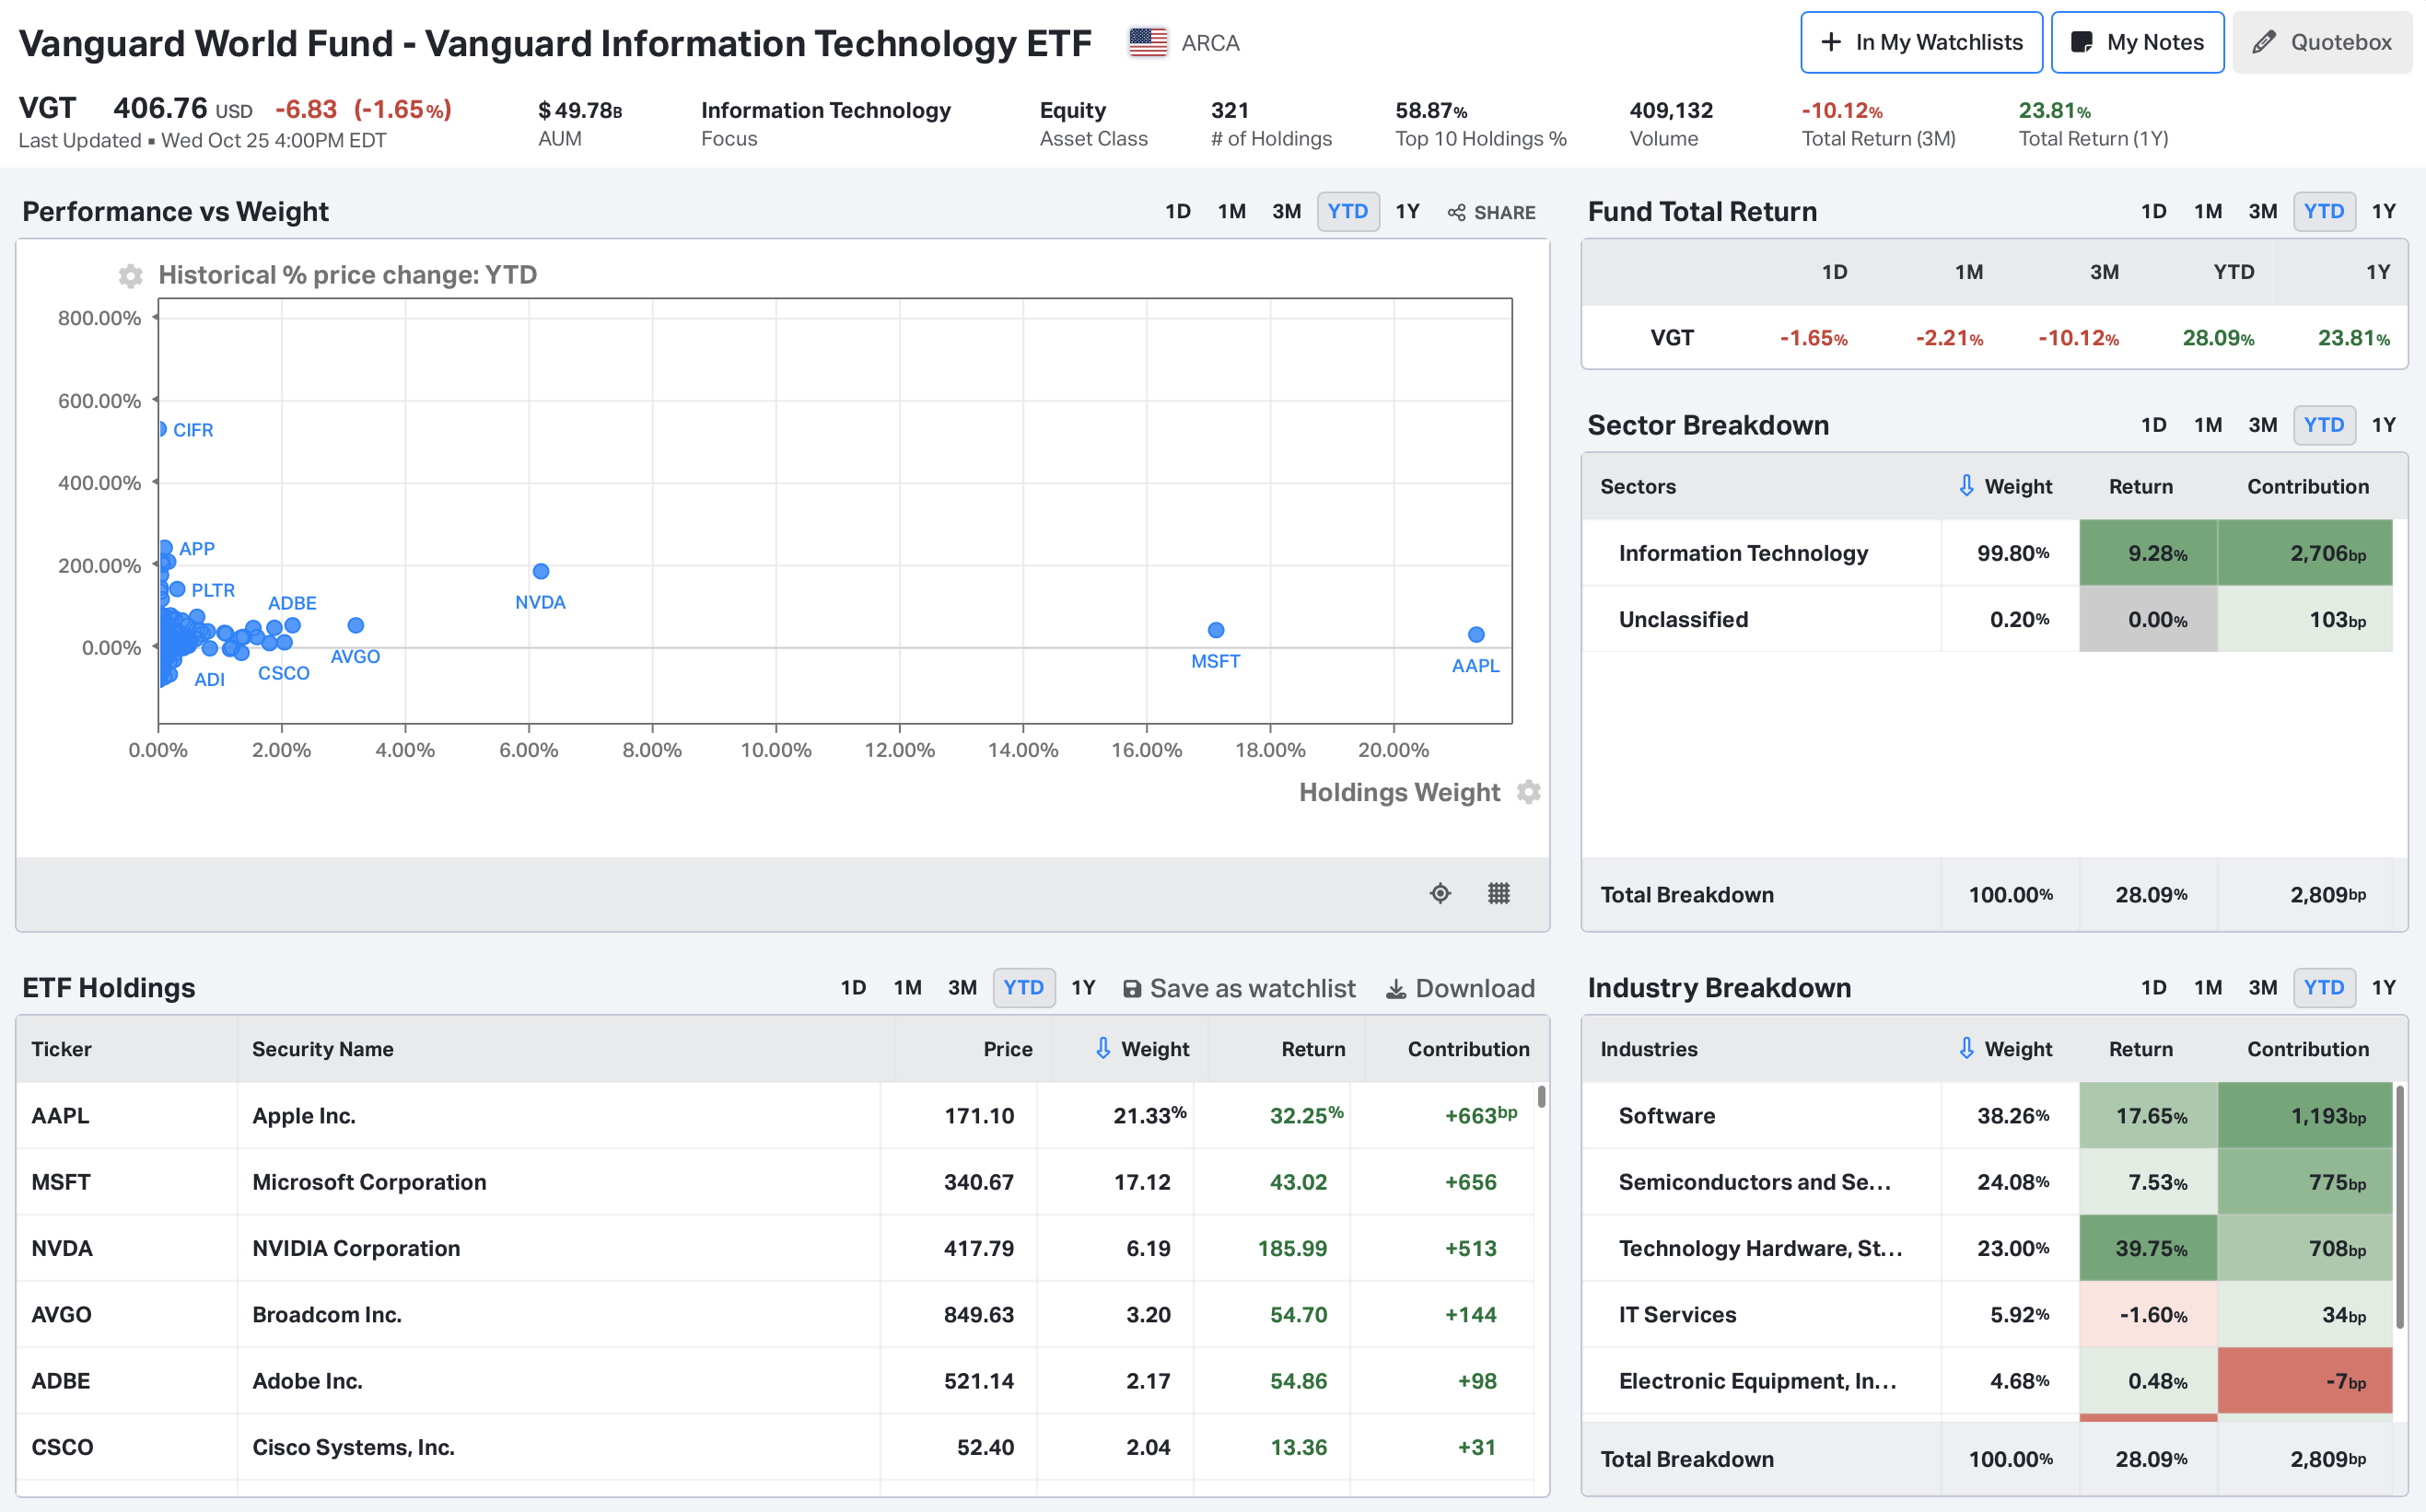Click the gear icon beside Historical % price change

tap(130, 275)
